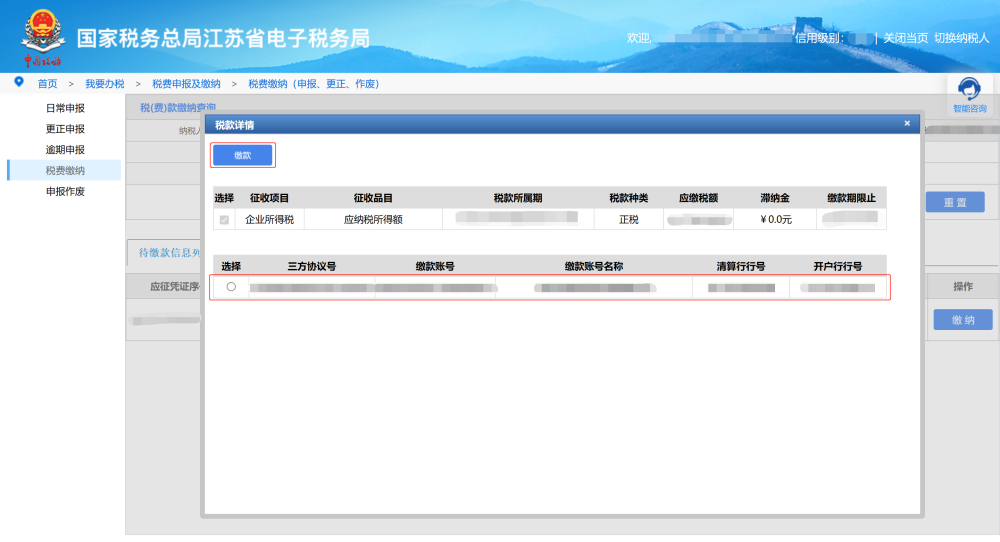Click the 税(费)款缴纳查询 panel title

tap(177, 108)
